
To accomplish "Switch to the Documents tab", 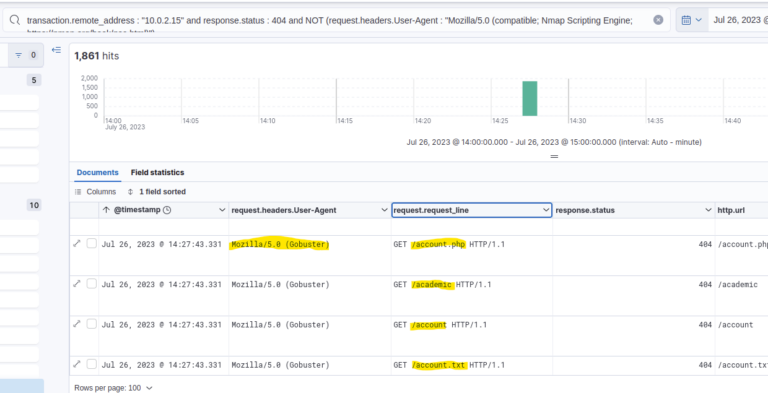I will click(x=97, y=172).
